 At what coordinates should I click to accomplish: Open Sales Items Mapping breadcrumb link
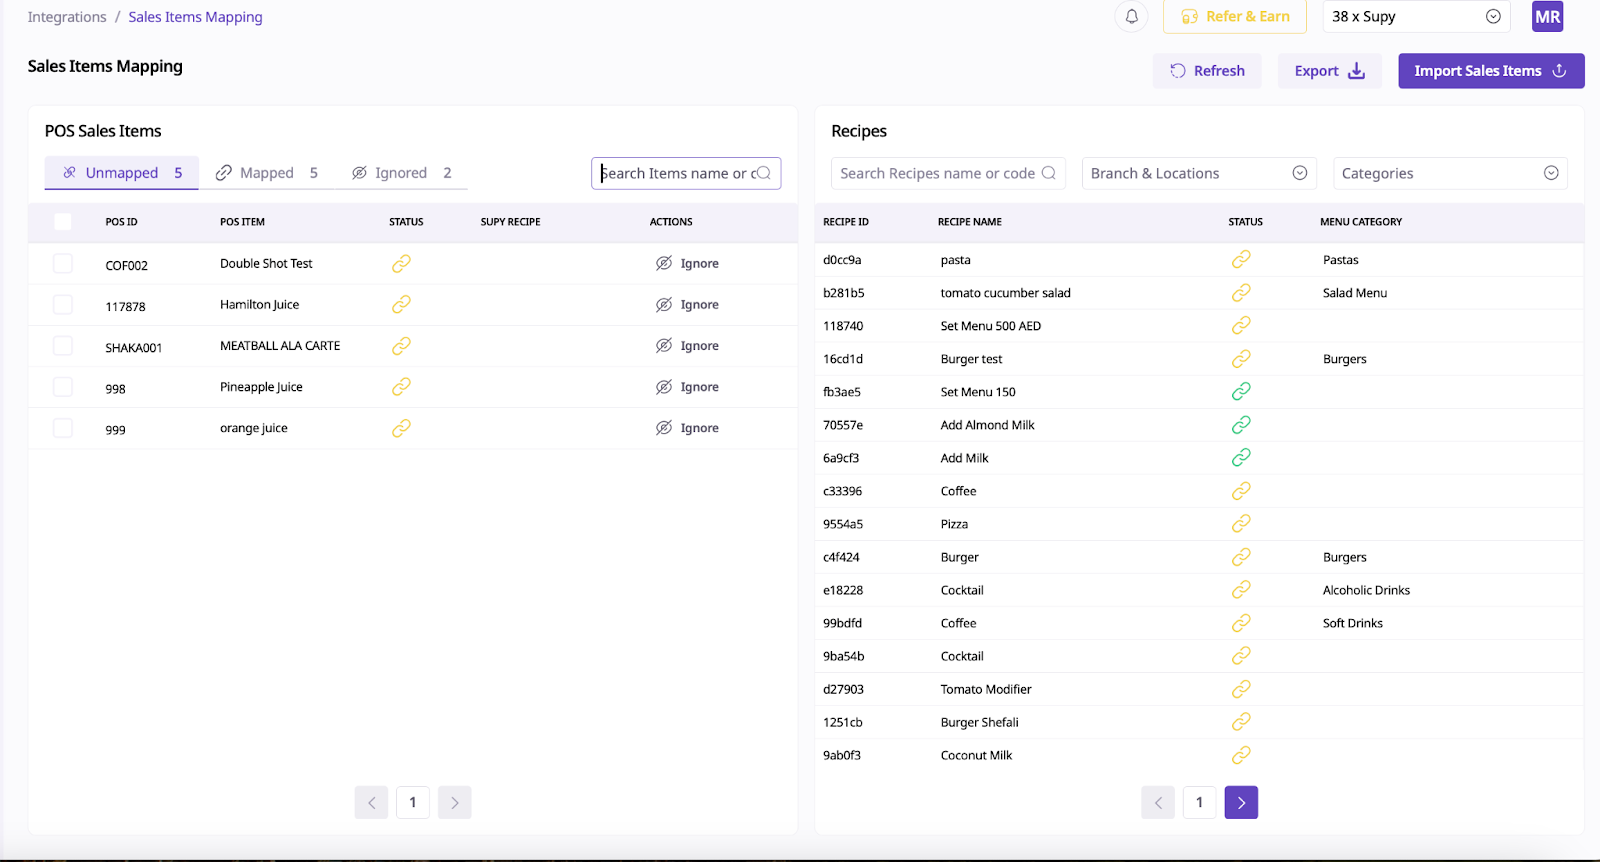tap(195, 17)
